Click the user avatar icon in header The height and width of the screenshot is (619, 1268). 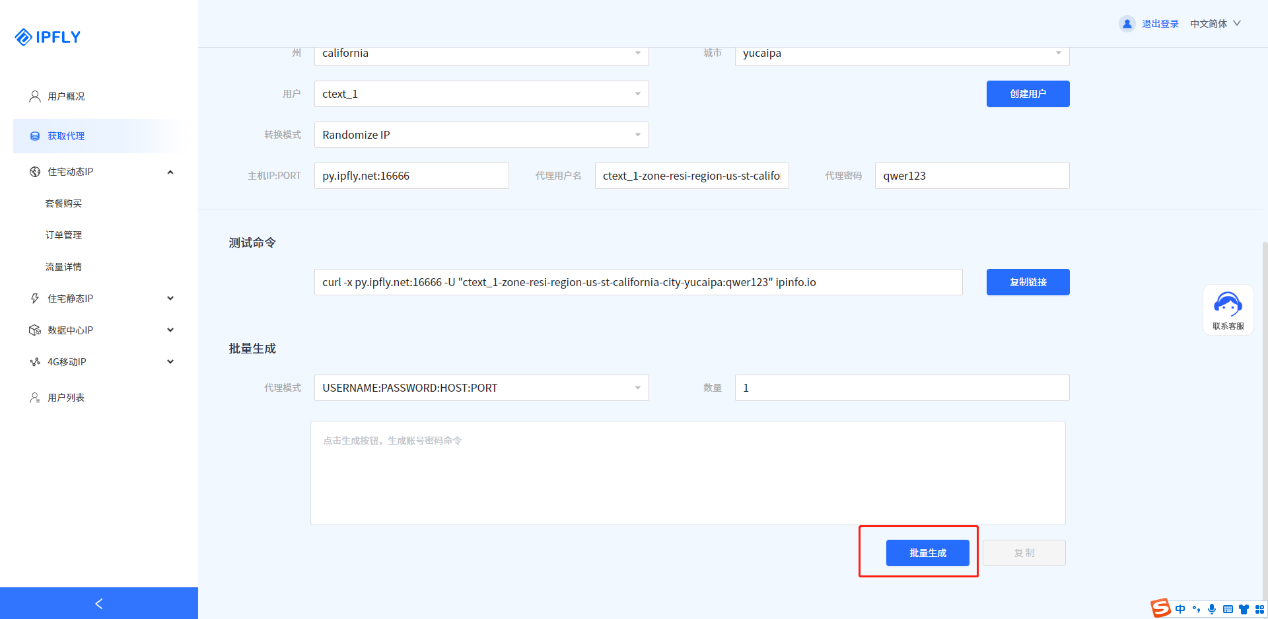(1127, 24)
